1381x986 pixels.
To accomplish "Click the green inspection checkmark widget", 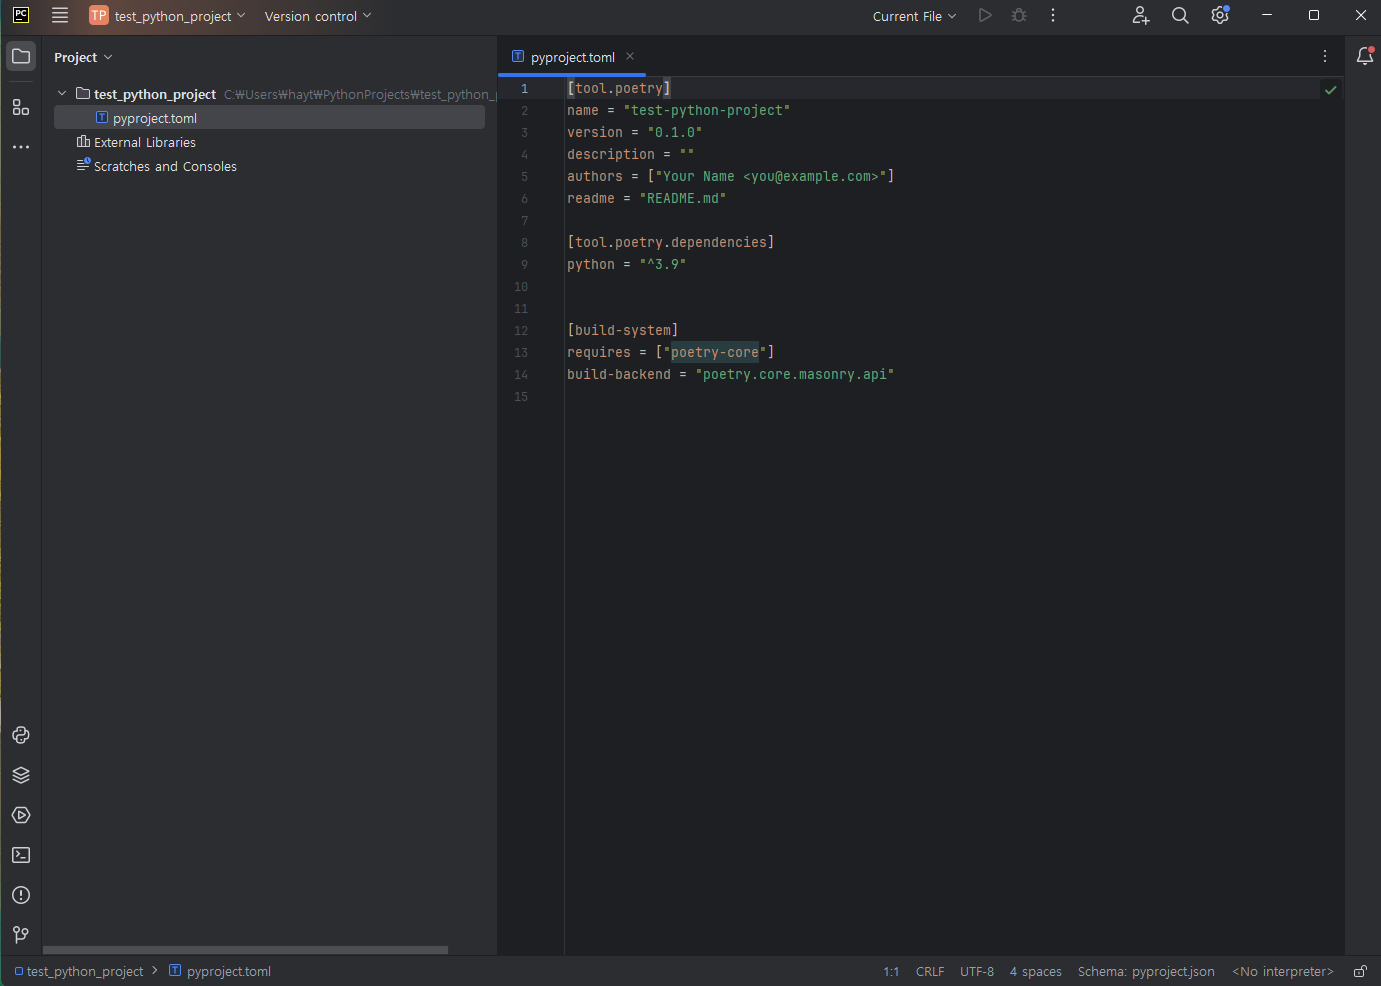I will point(1331,90).
